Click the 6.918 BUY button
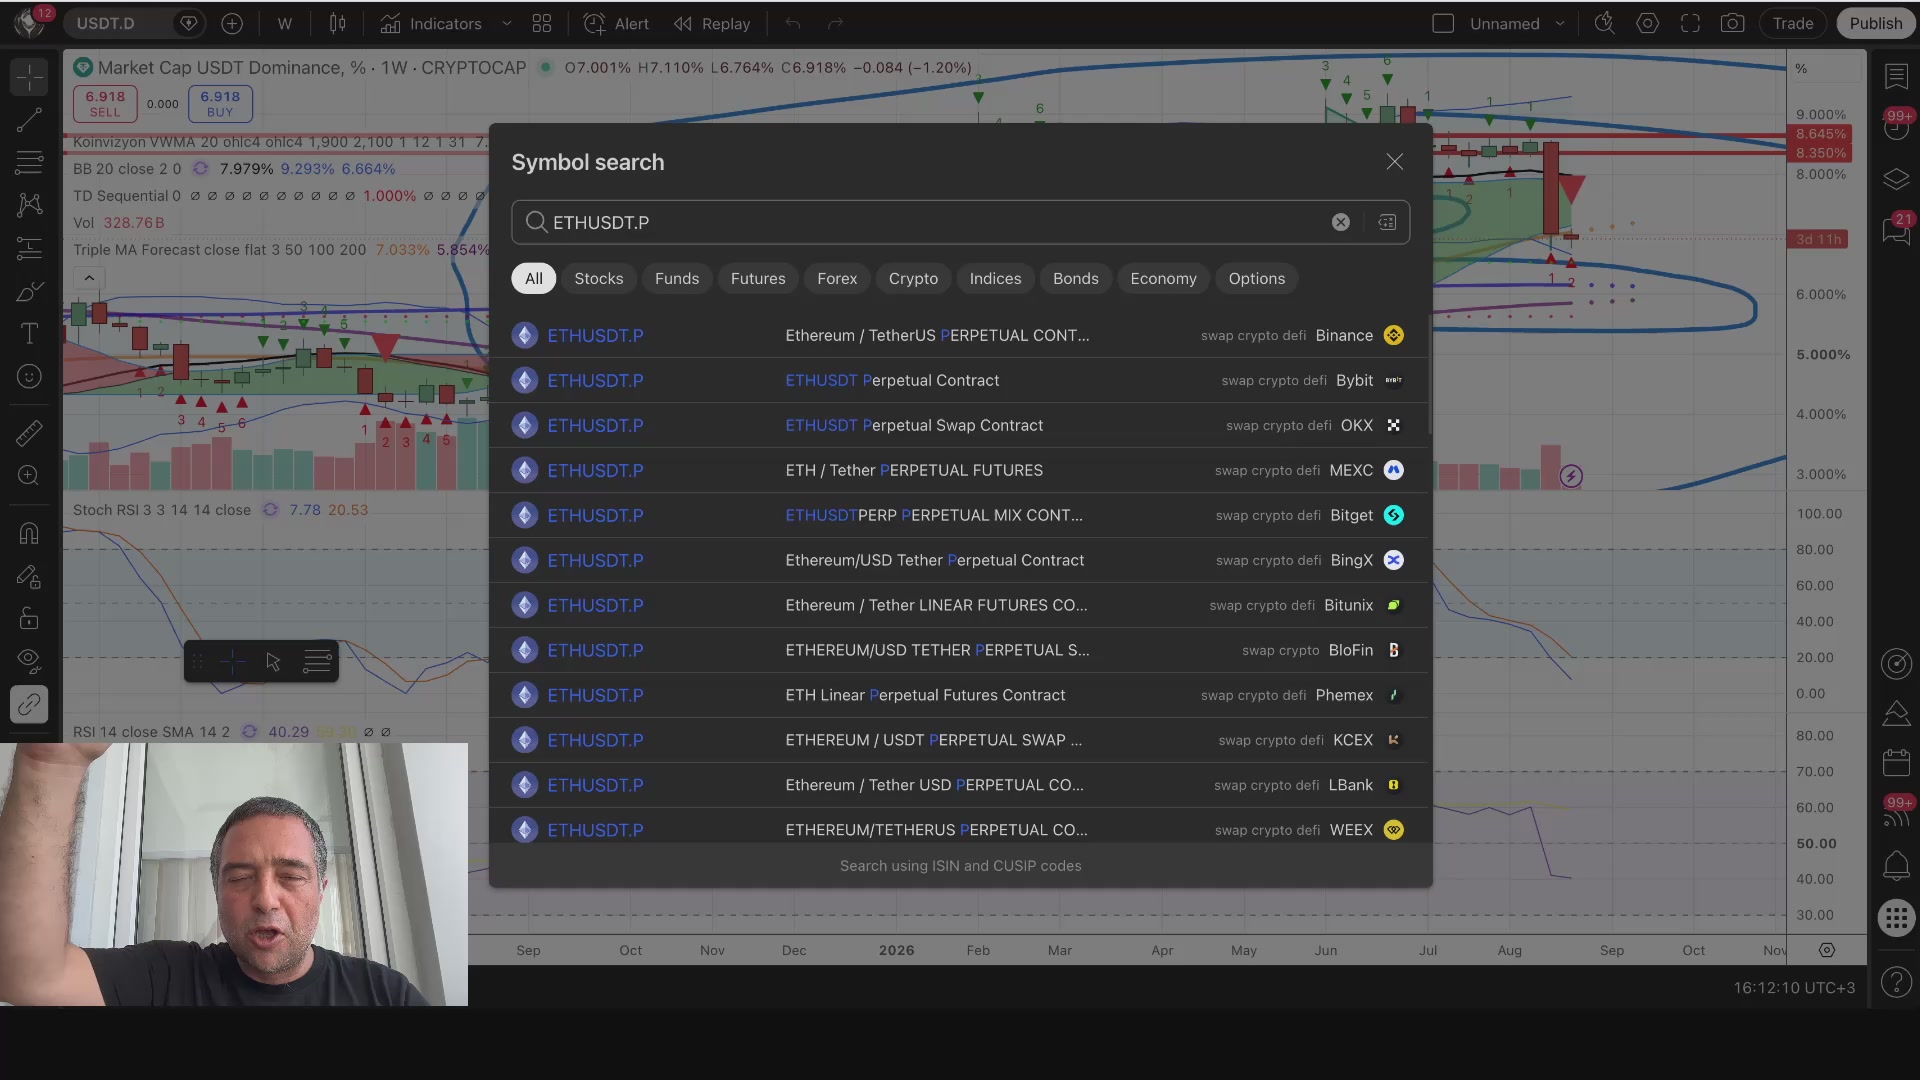Viewport: 1920px width, 1080px height. [x=220, y=103]
